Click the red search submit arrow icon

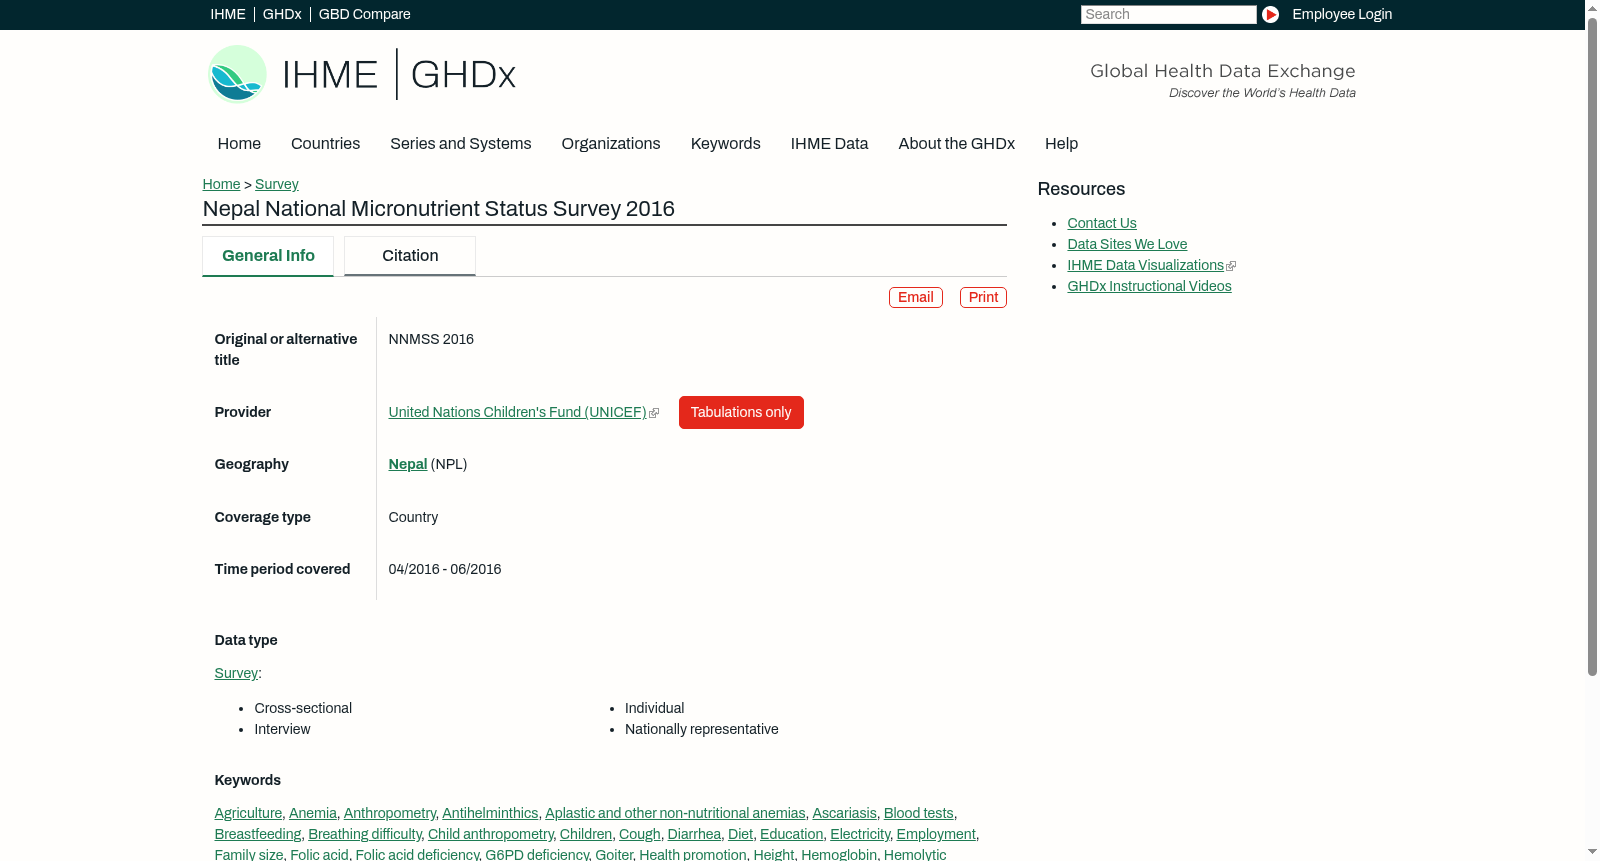tap(1270, 14)
